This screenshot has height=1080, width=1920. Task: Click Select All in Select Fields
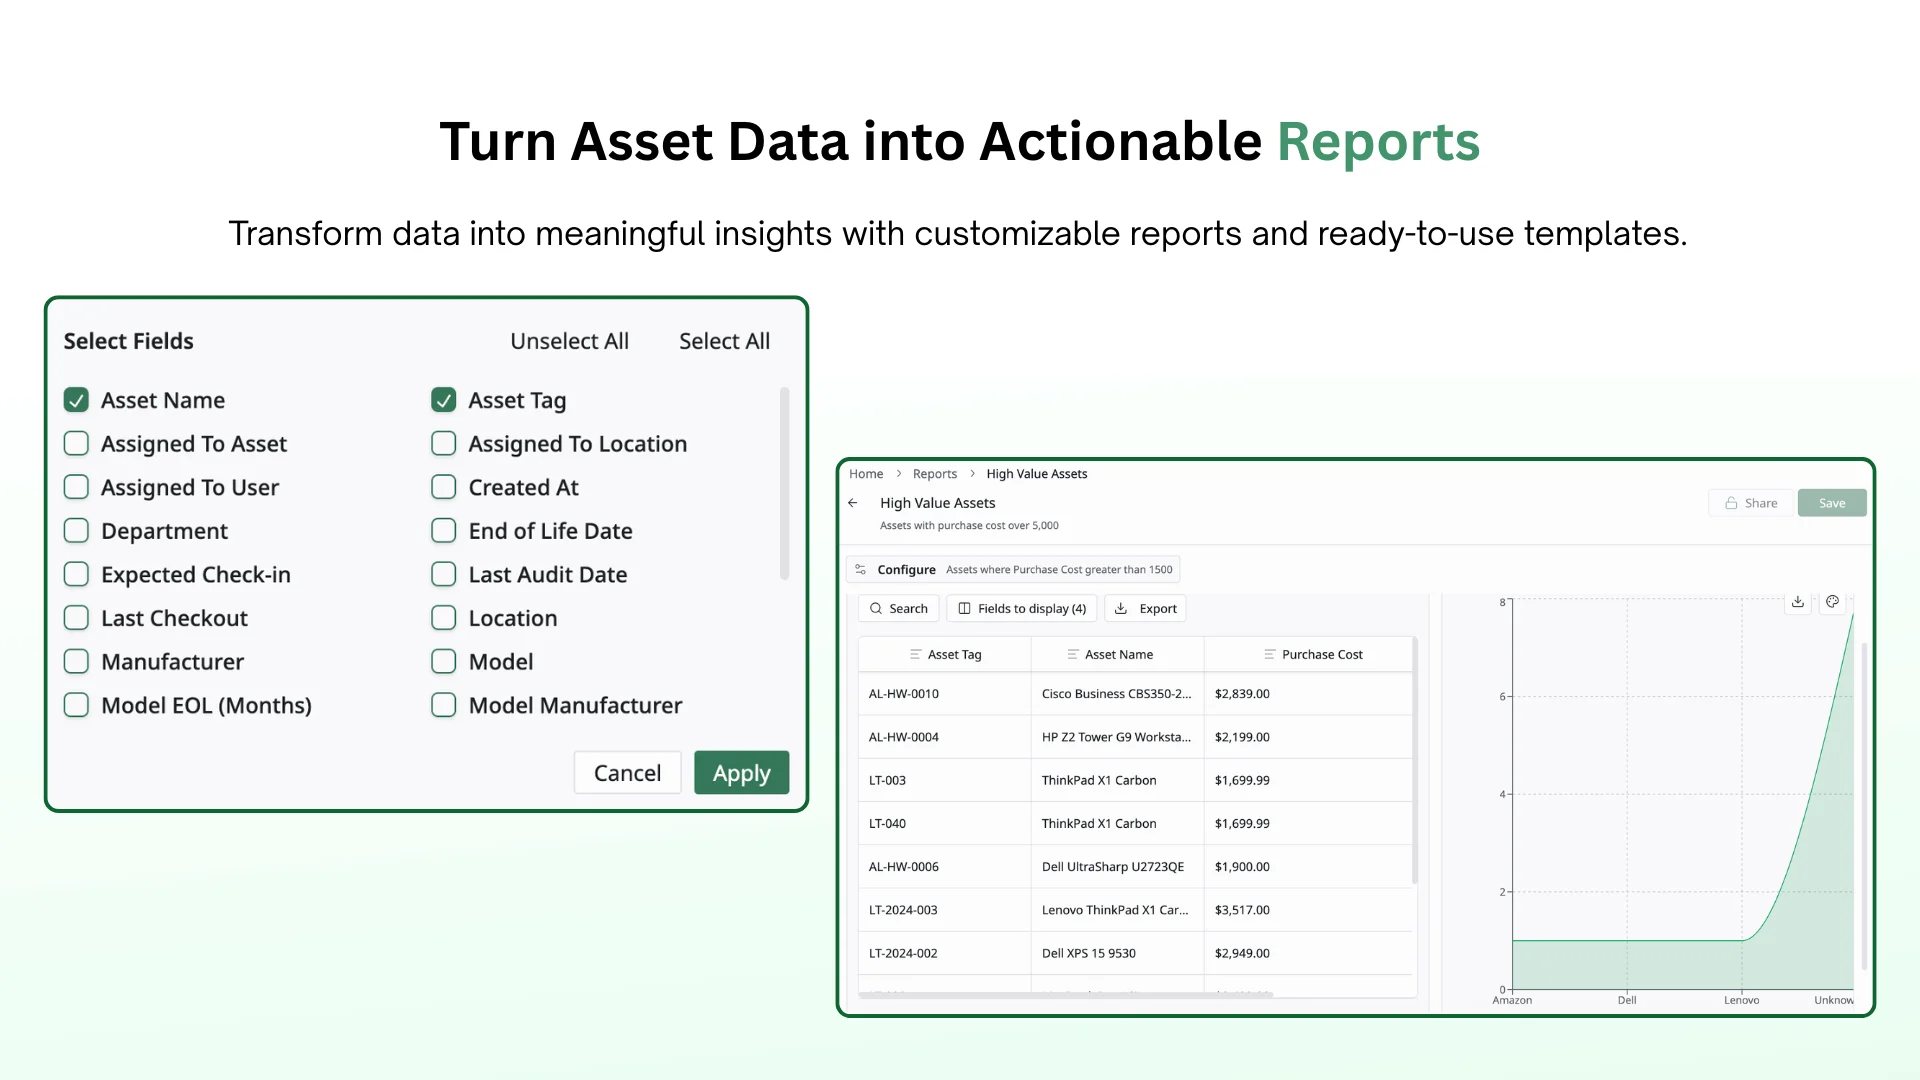pos(724,341)
